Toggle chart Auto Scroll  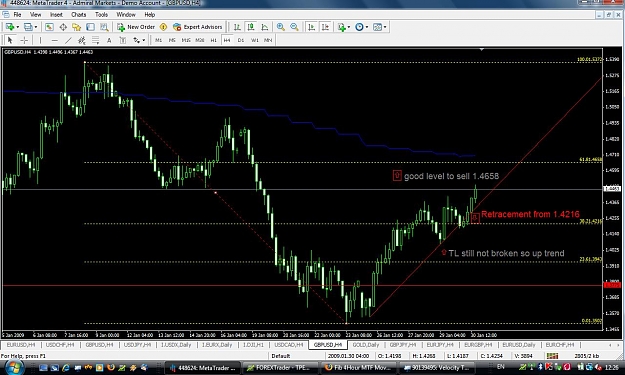(x=312, y=27)
